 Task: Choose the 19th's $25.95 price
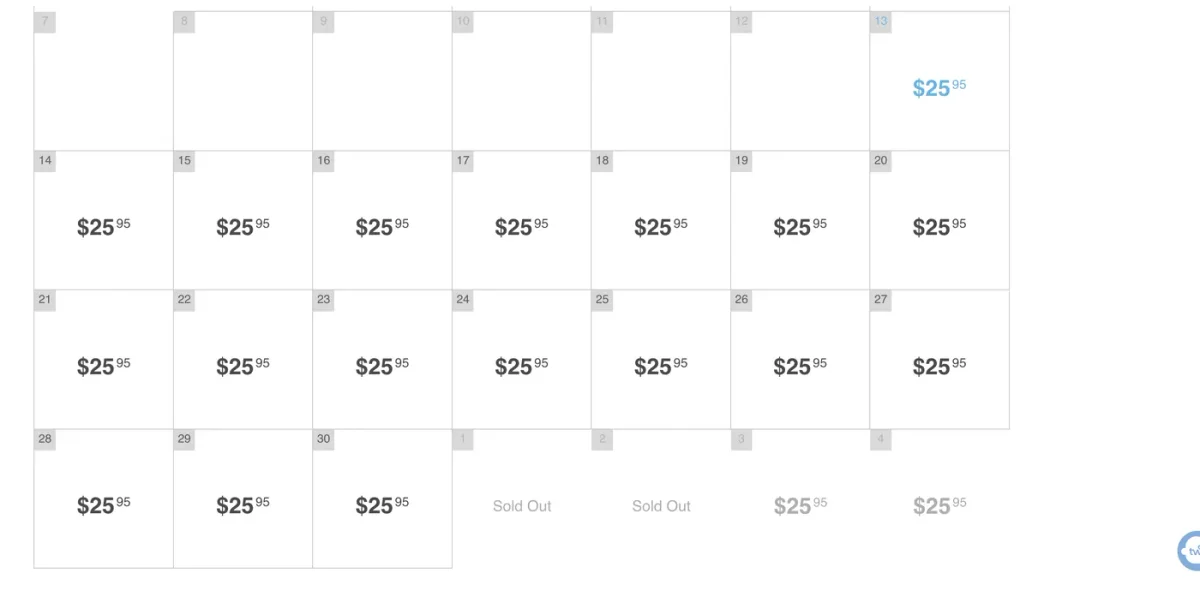coord(799,227)
